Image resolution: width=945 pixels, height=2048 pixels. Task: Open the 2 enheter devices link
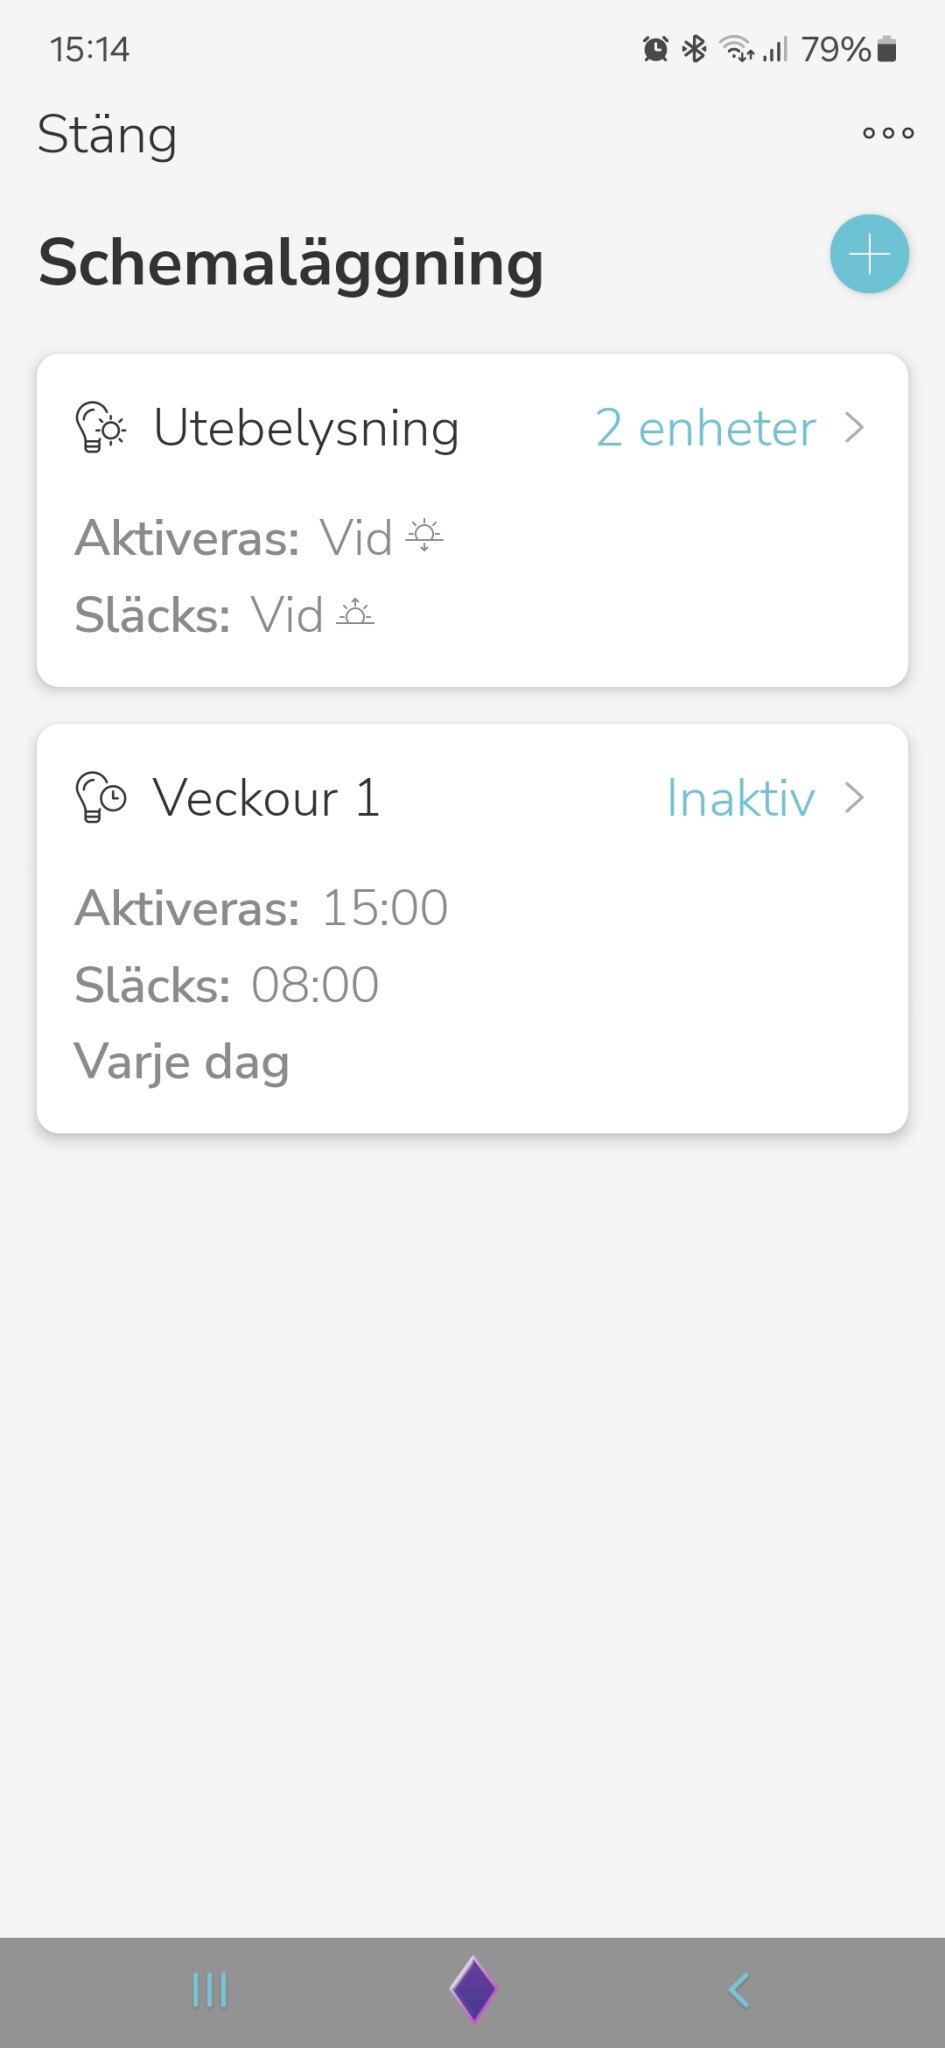point(706,428)
